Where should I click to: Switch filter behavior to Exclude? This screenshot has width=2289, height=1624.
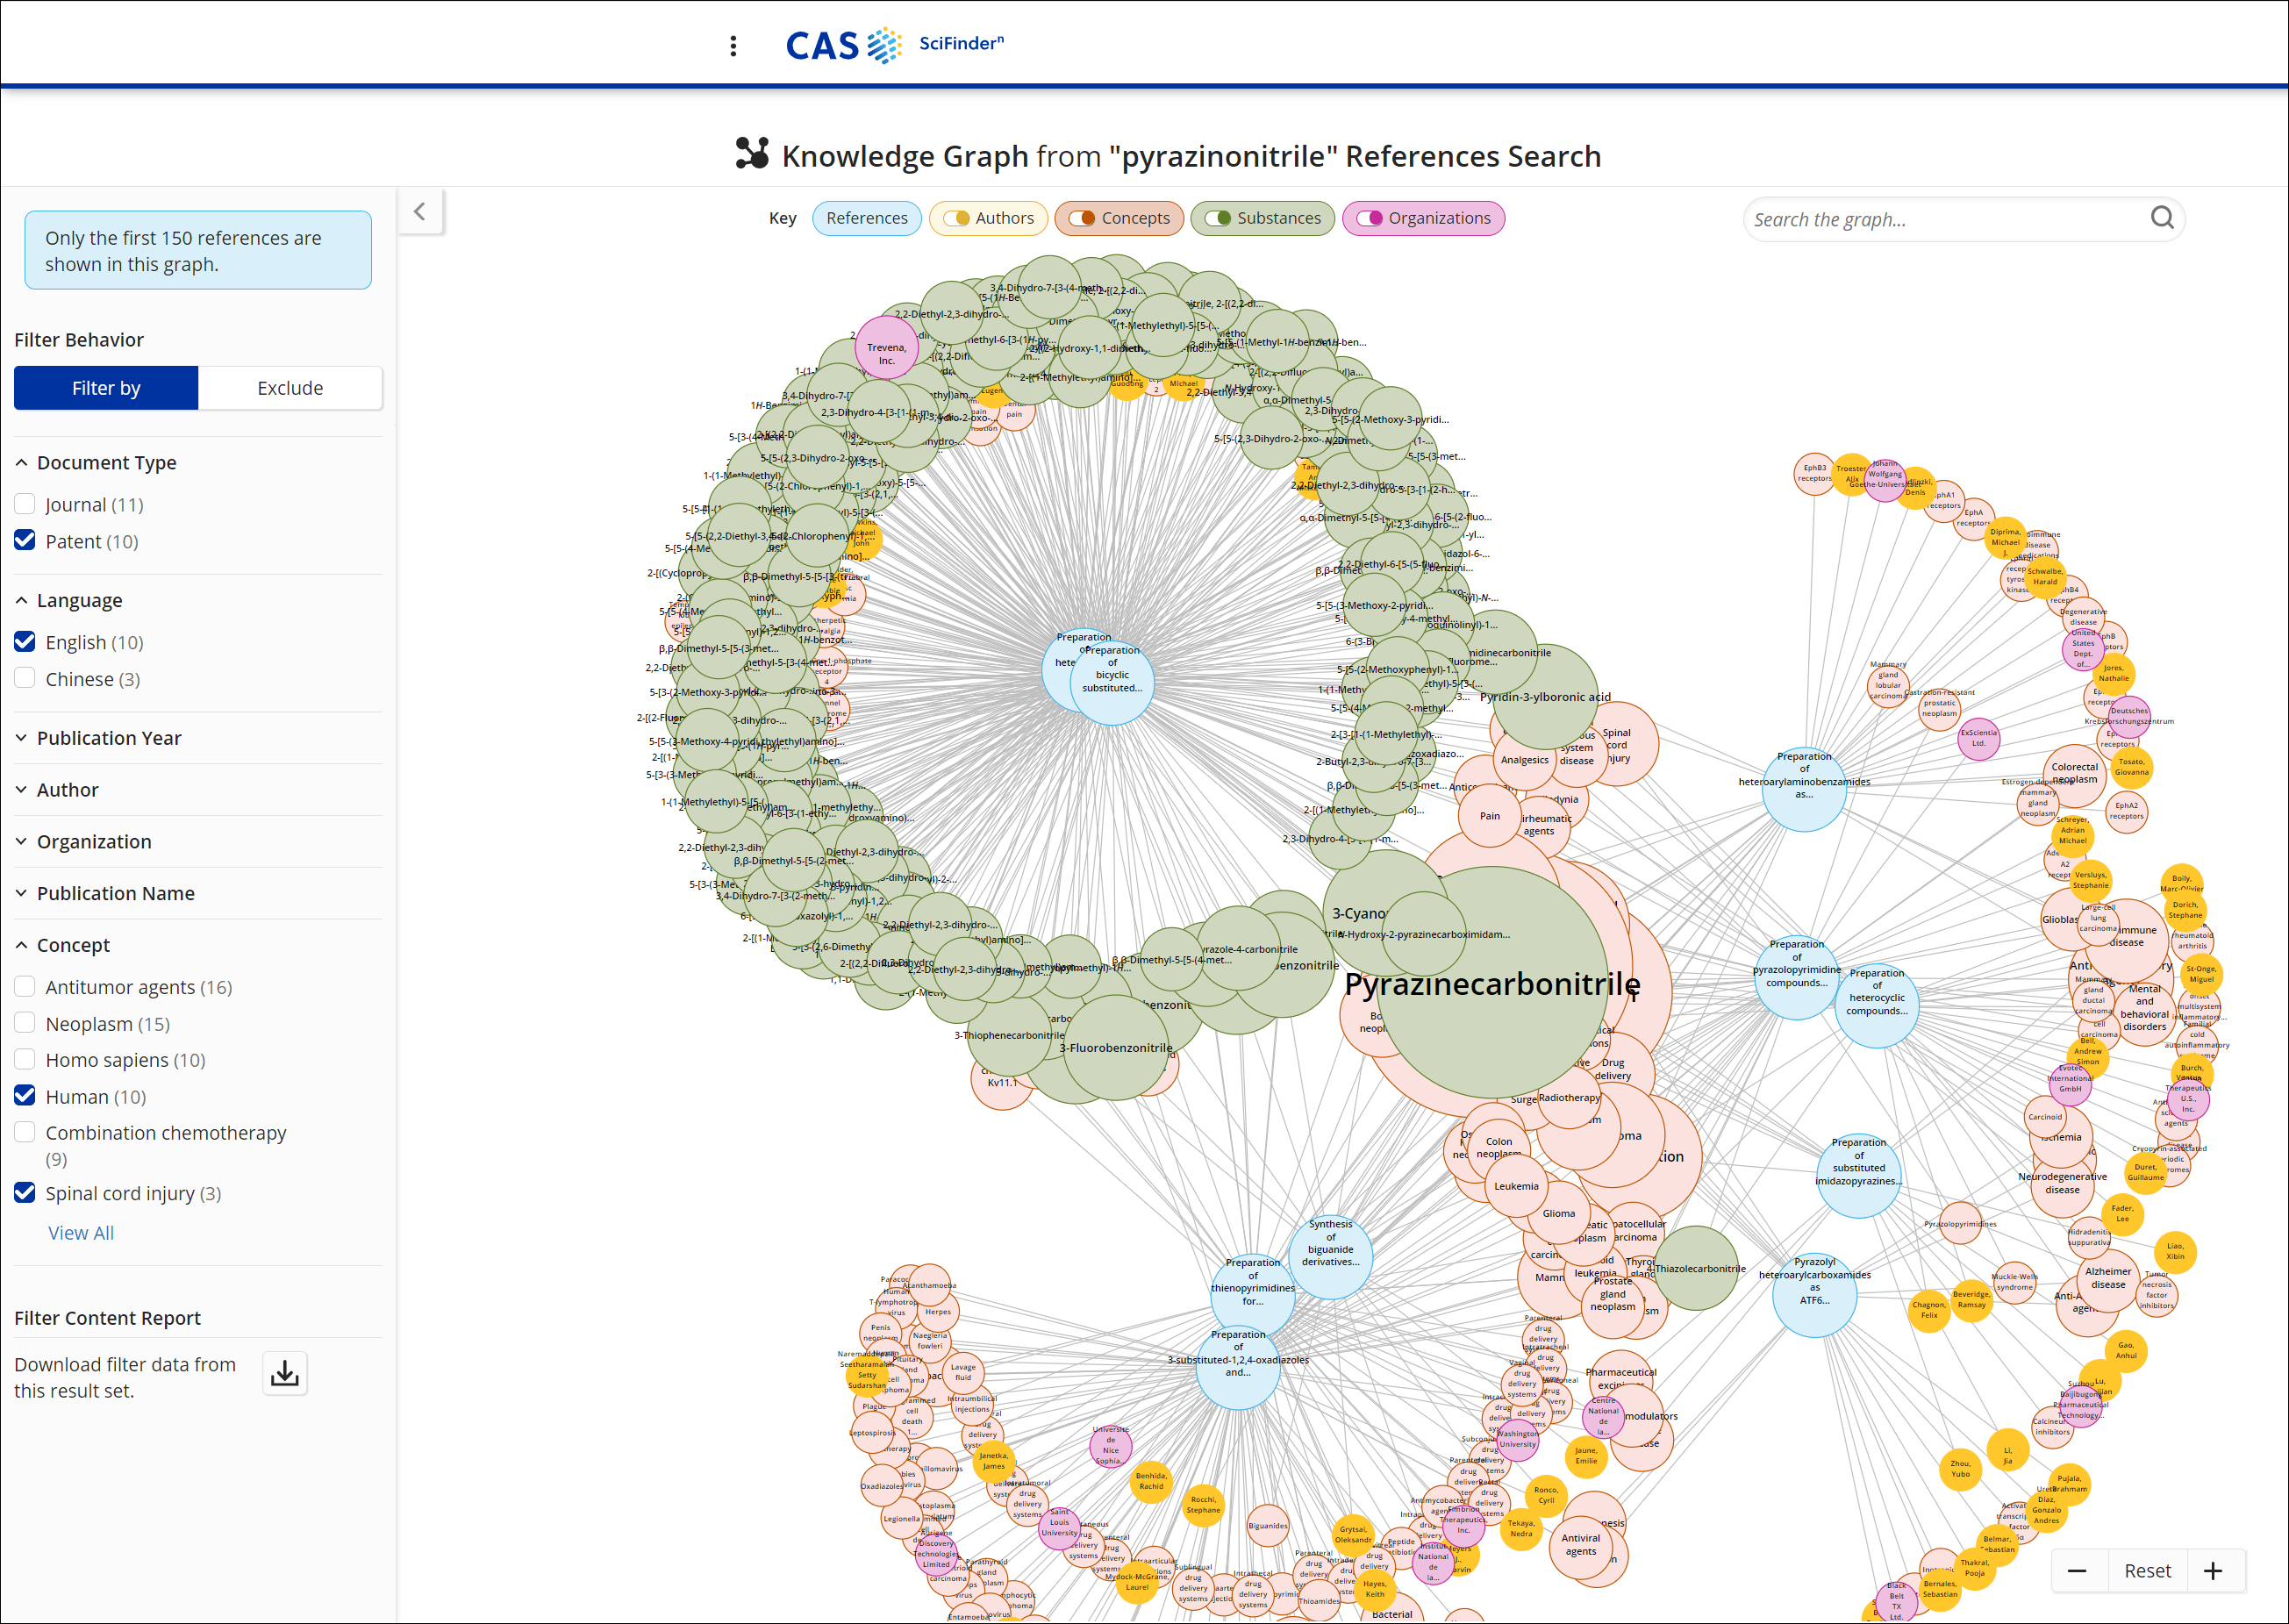click(290, 388)
